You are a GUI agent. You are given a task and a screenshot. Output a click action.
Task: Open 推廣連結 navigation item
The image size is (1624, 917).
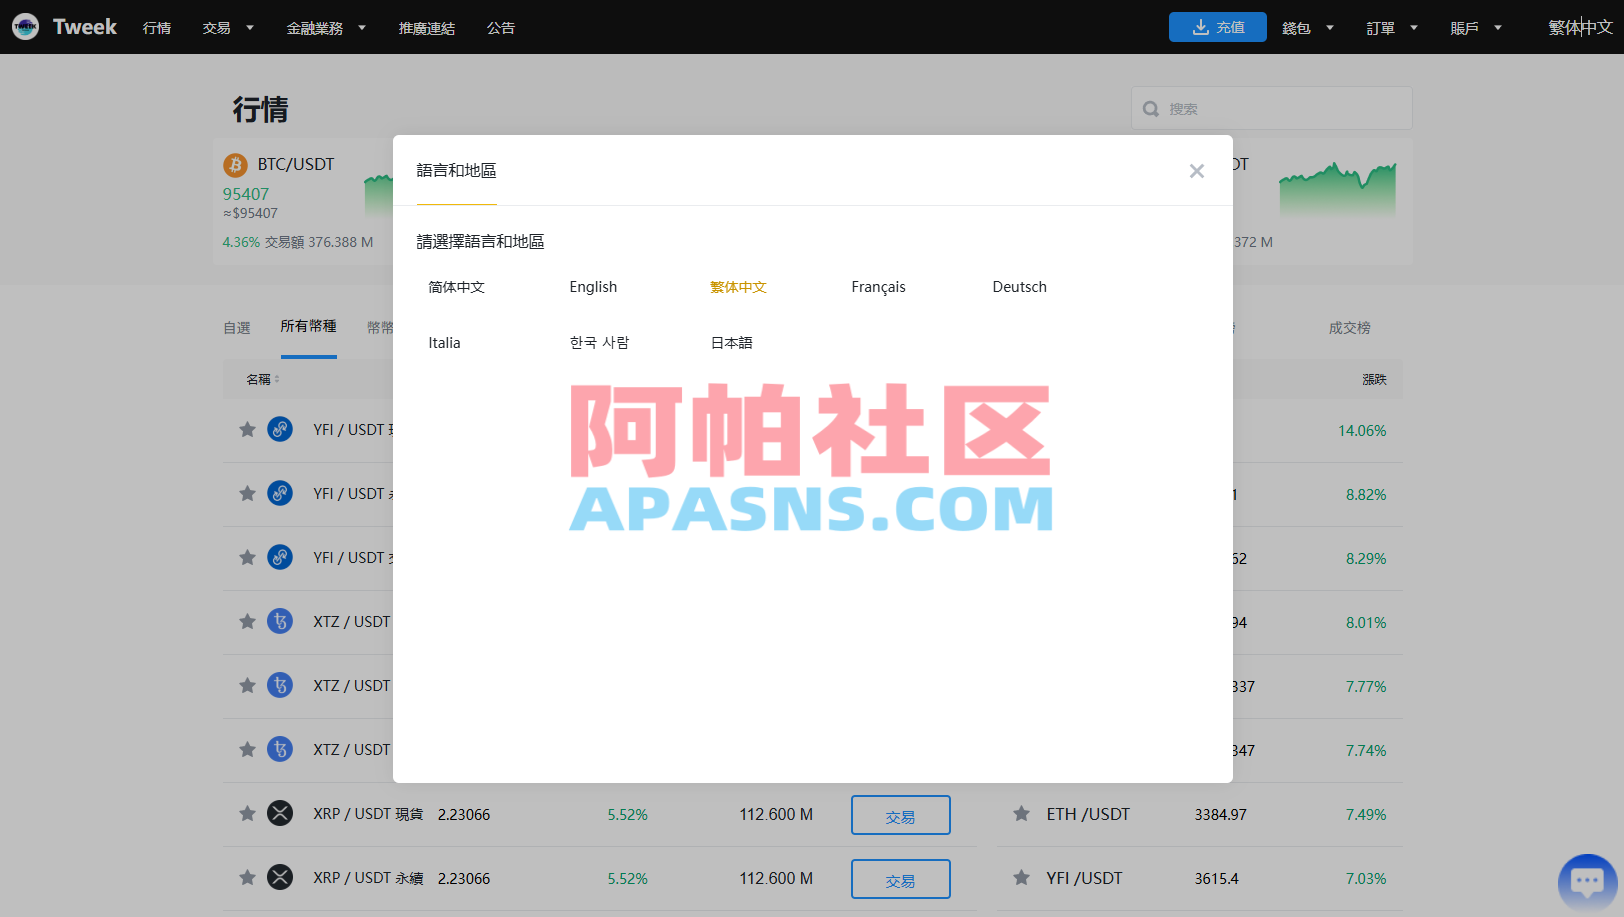pos(427,28)
